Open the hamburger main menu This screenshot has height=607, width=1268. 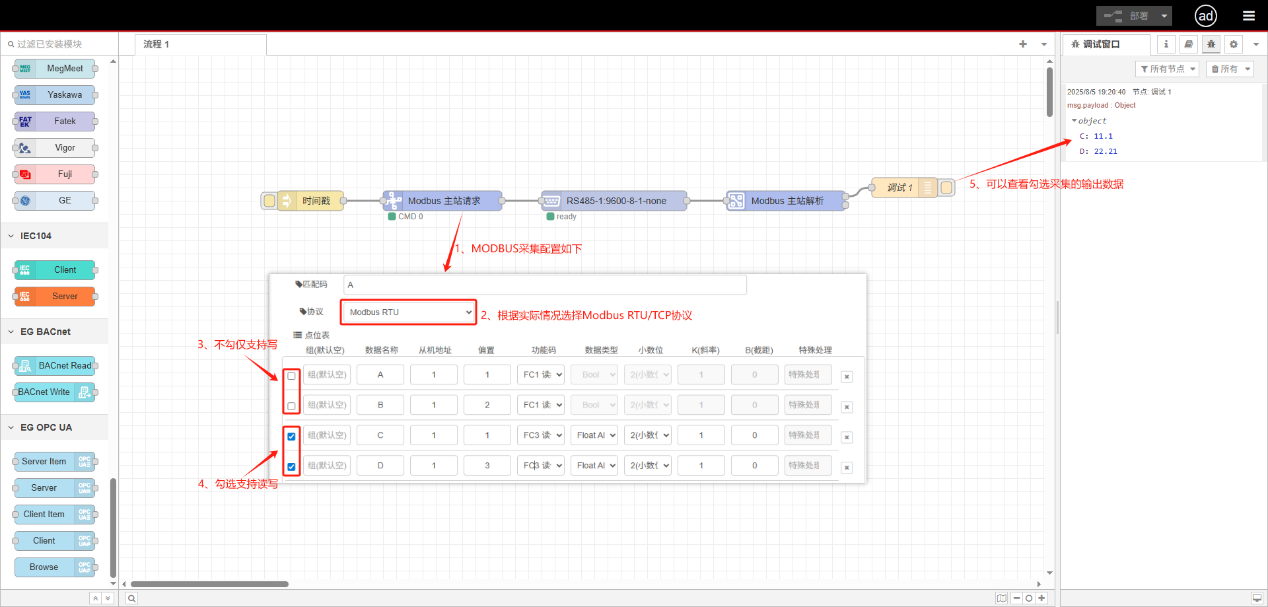tap(1248, 16)
